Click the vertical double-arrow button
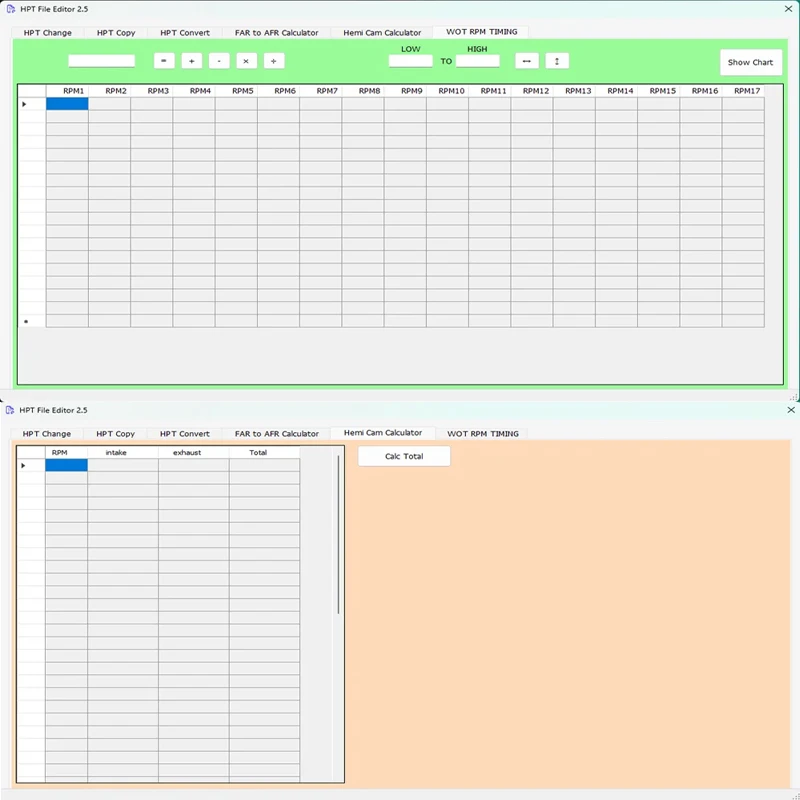The height and width of the screenshot is (800, 800). coord(557,61)
